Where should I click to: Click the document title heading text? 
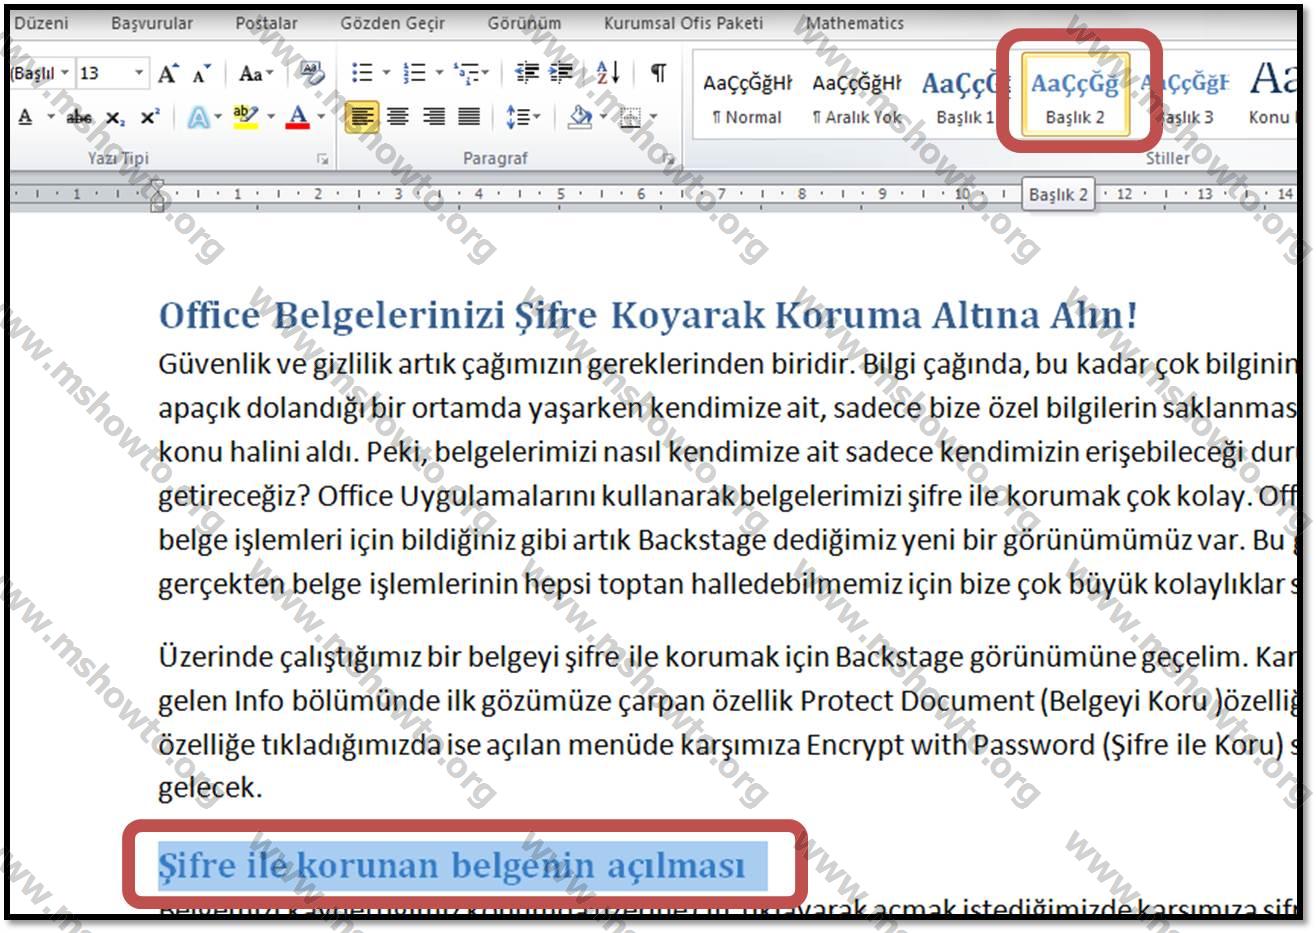tap(648, 315)
